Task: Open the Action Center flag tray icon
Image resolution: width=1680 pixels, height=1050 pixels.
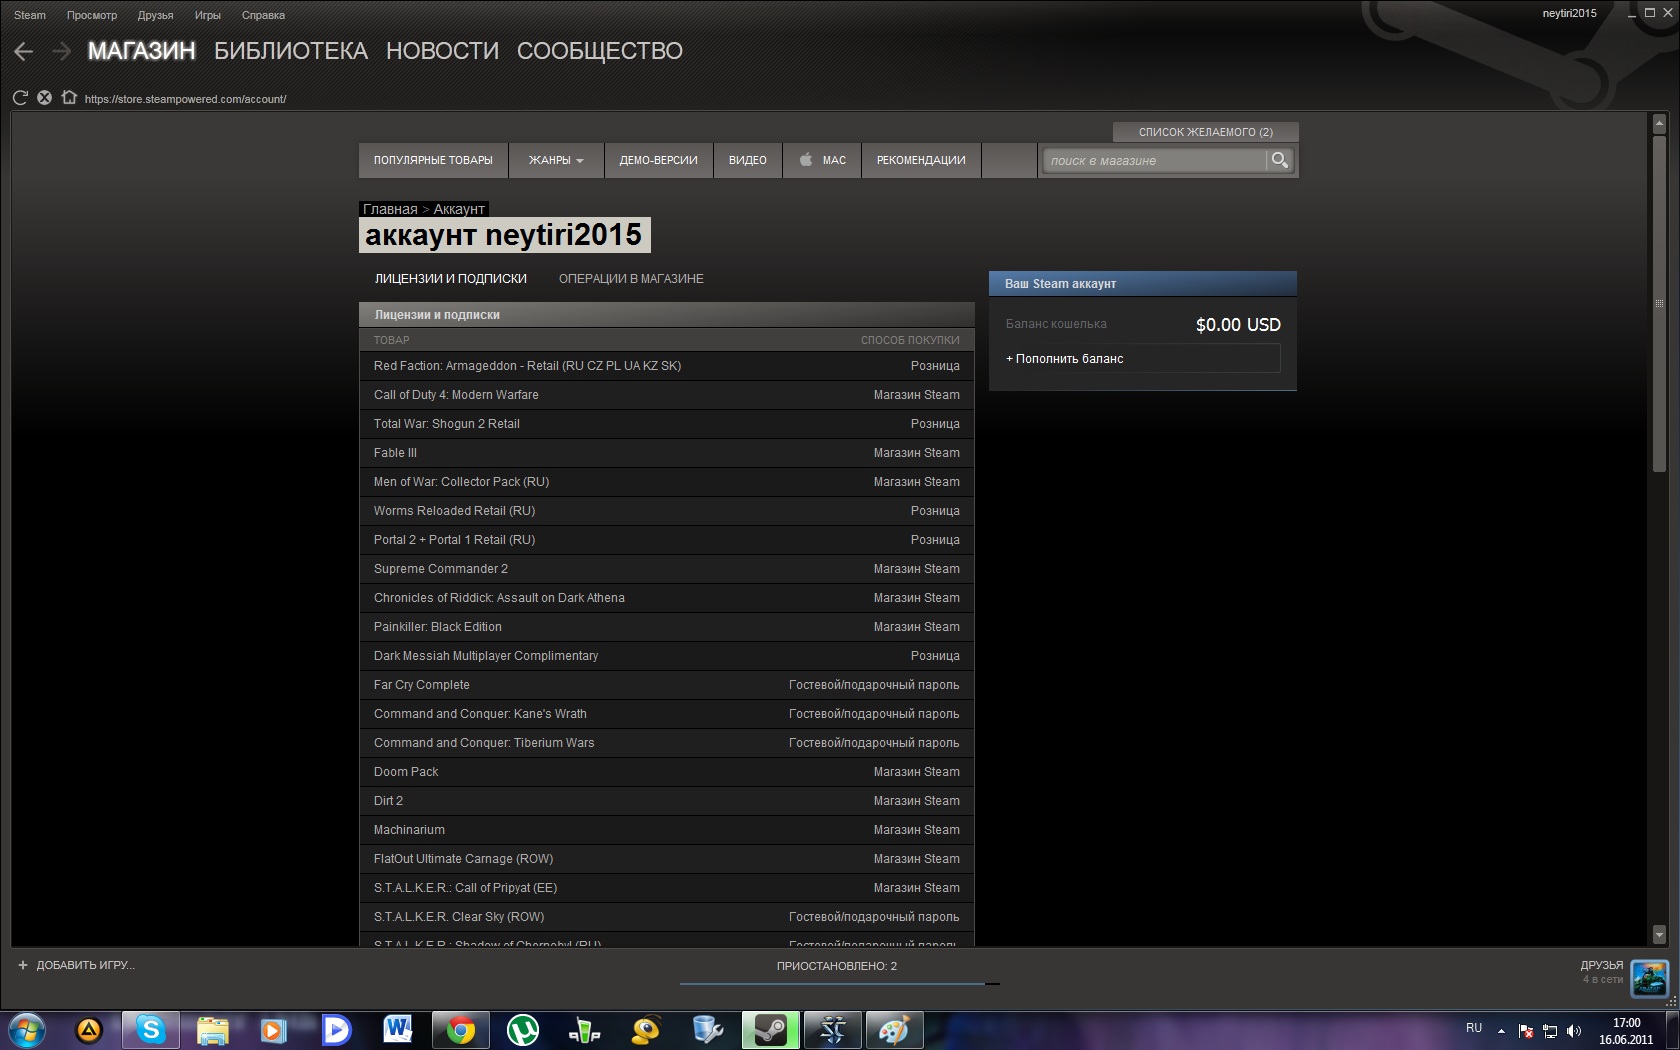Action: tap(1526, 1030)
